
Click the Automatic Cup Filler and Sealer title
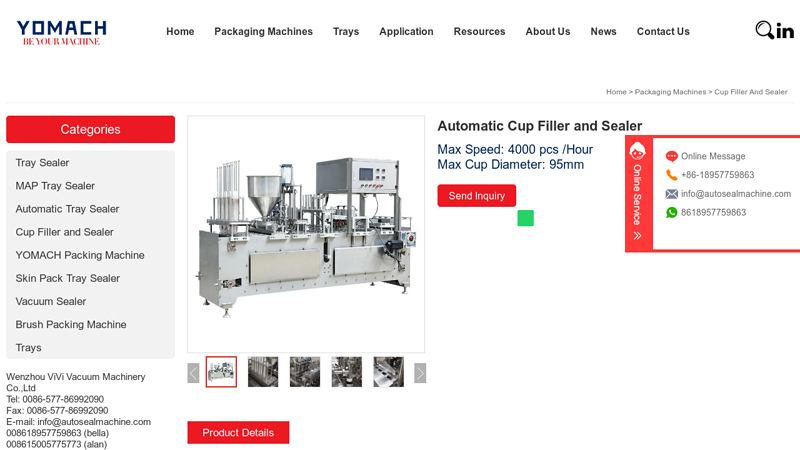(540, 126)
